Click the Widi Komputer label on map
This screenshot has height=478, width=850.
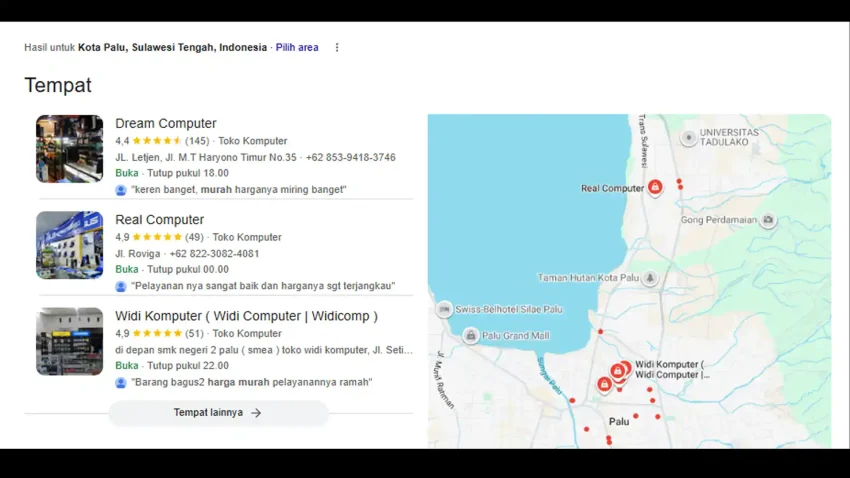click(672, 370)
